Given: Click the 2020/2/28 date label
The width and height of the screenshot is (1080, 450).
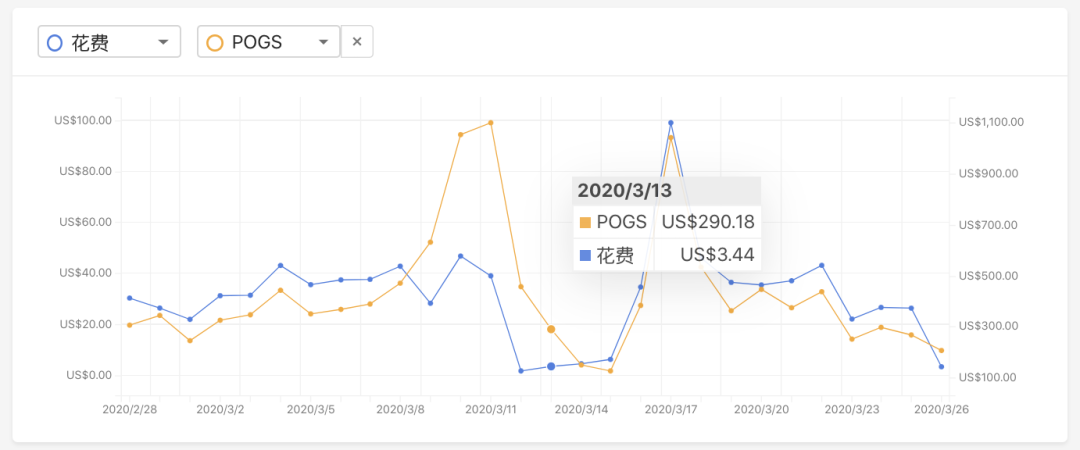Looking at the screenshot, I should 131,409.
